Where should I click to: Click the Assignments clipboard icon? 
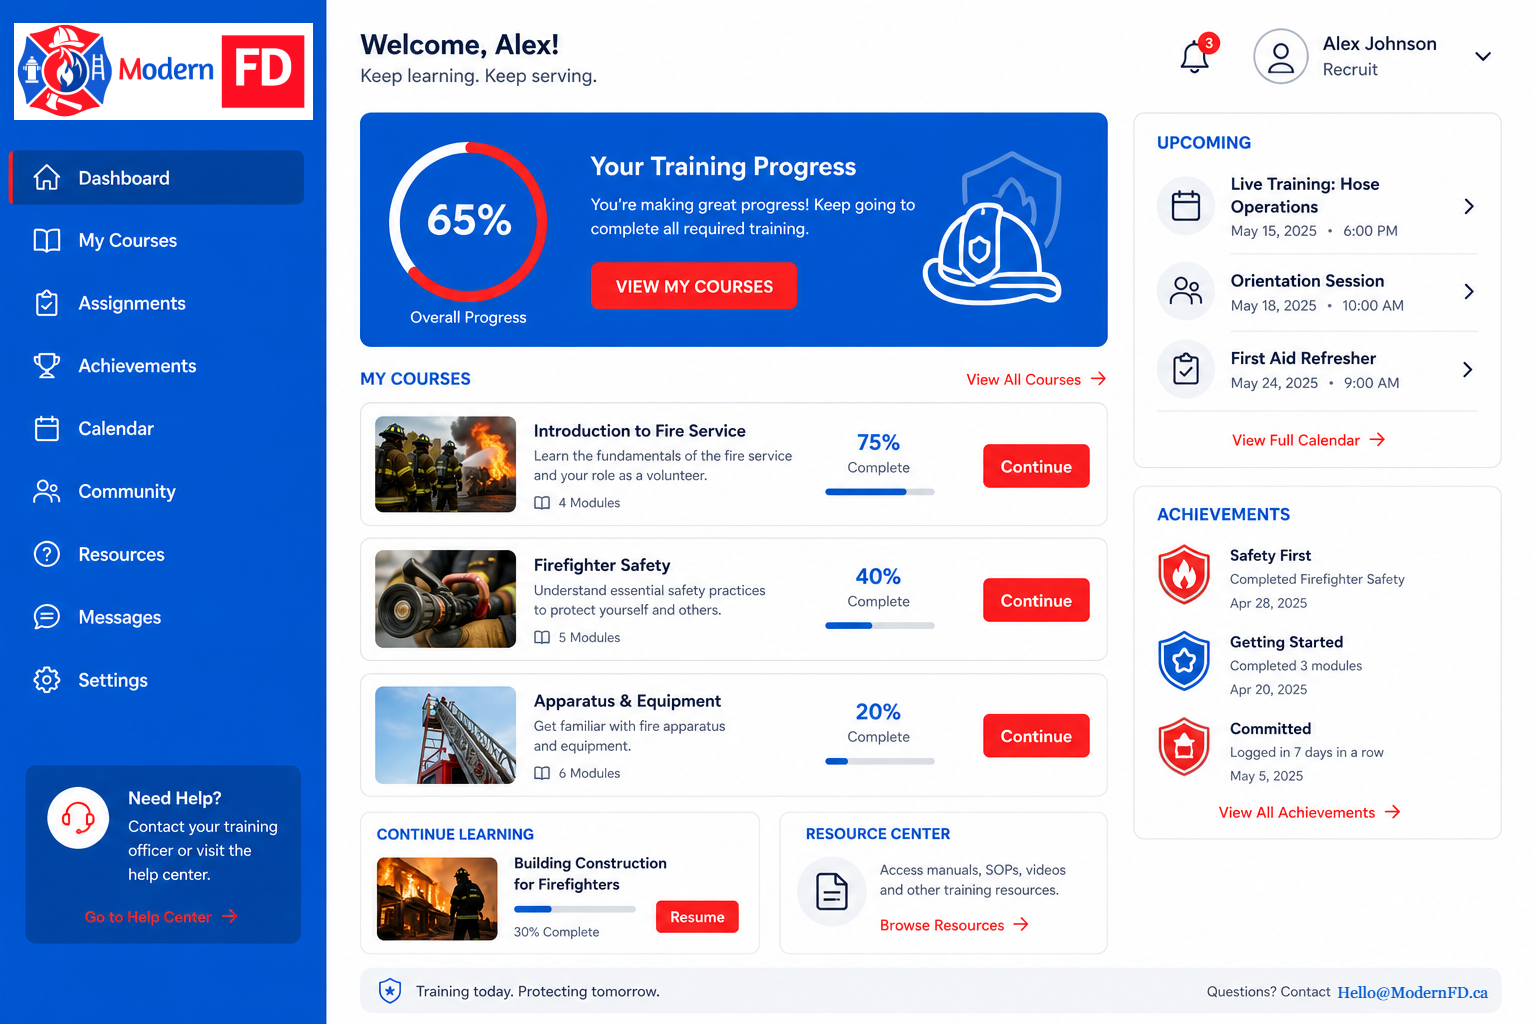click(x=47, y=303)
